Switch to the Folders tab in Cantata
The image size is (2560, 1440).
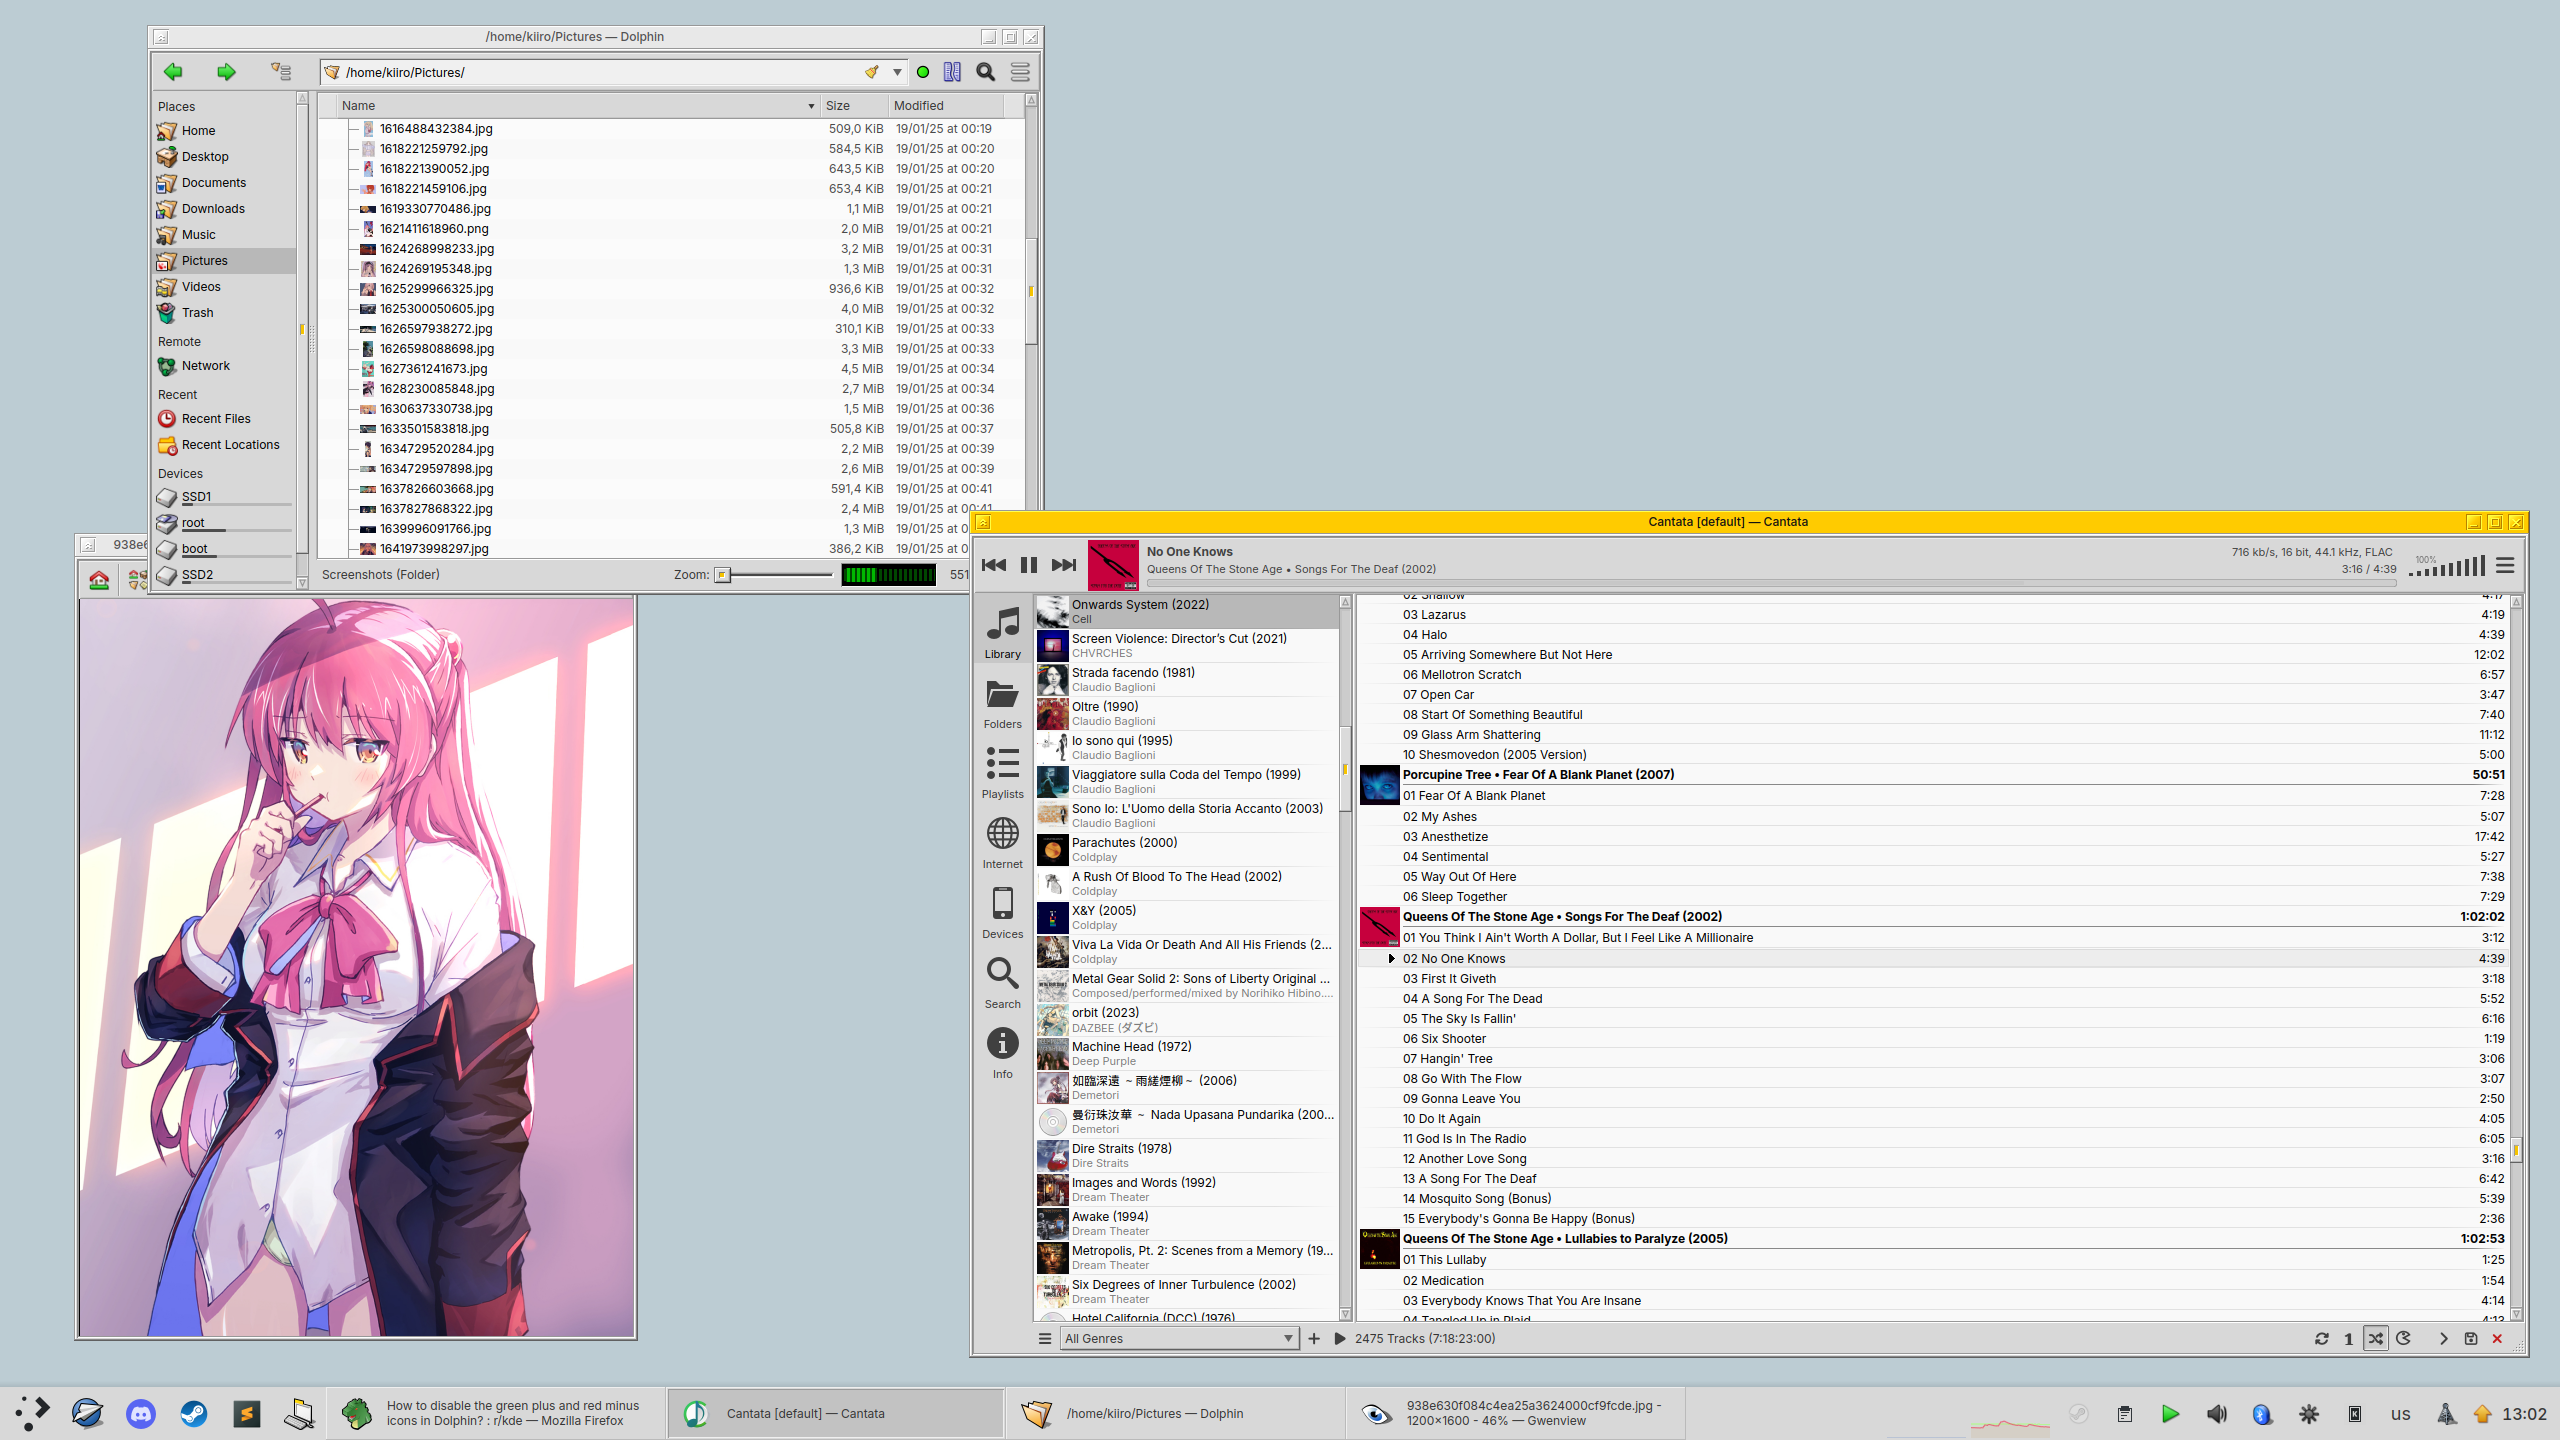click(1003, 704)
